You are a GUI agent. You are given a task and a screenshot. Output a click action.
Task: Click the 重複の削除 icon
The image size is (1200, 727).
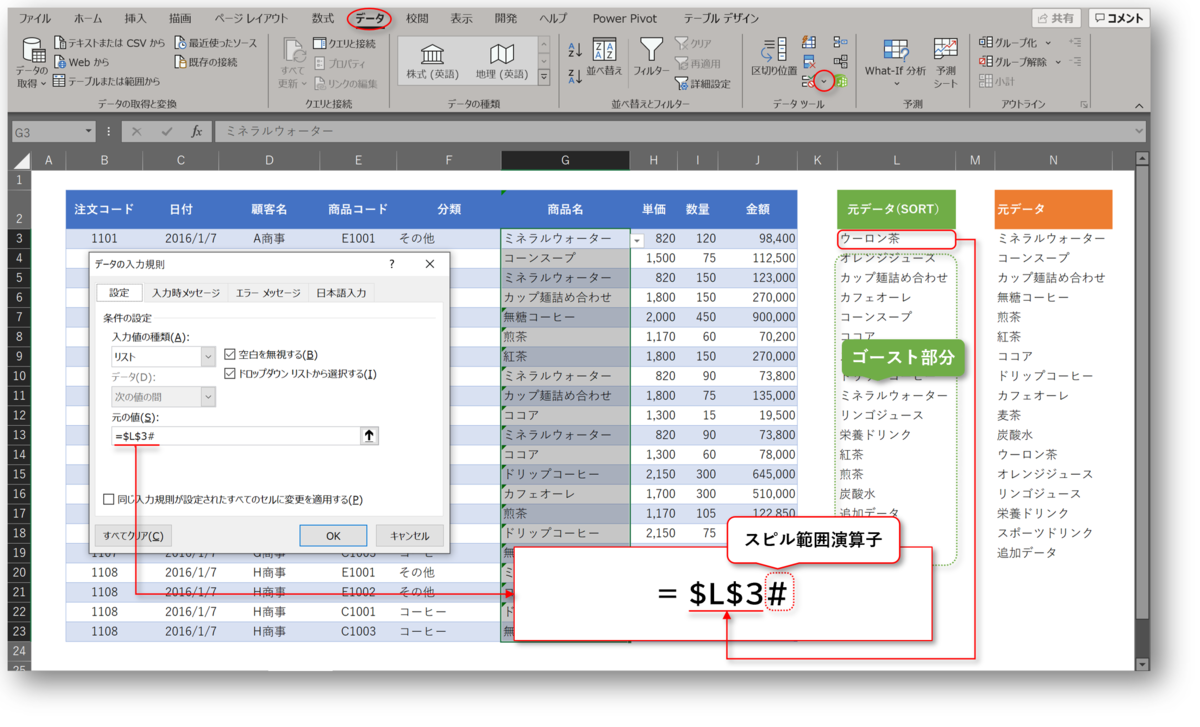click(x=809, y=62)
